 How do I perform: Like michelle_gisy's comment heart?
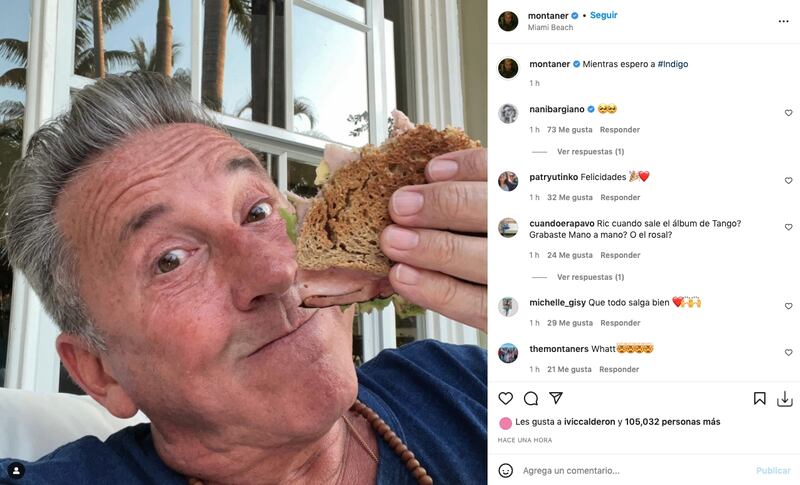(788, 306)
